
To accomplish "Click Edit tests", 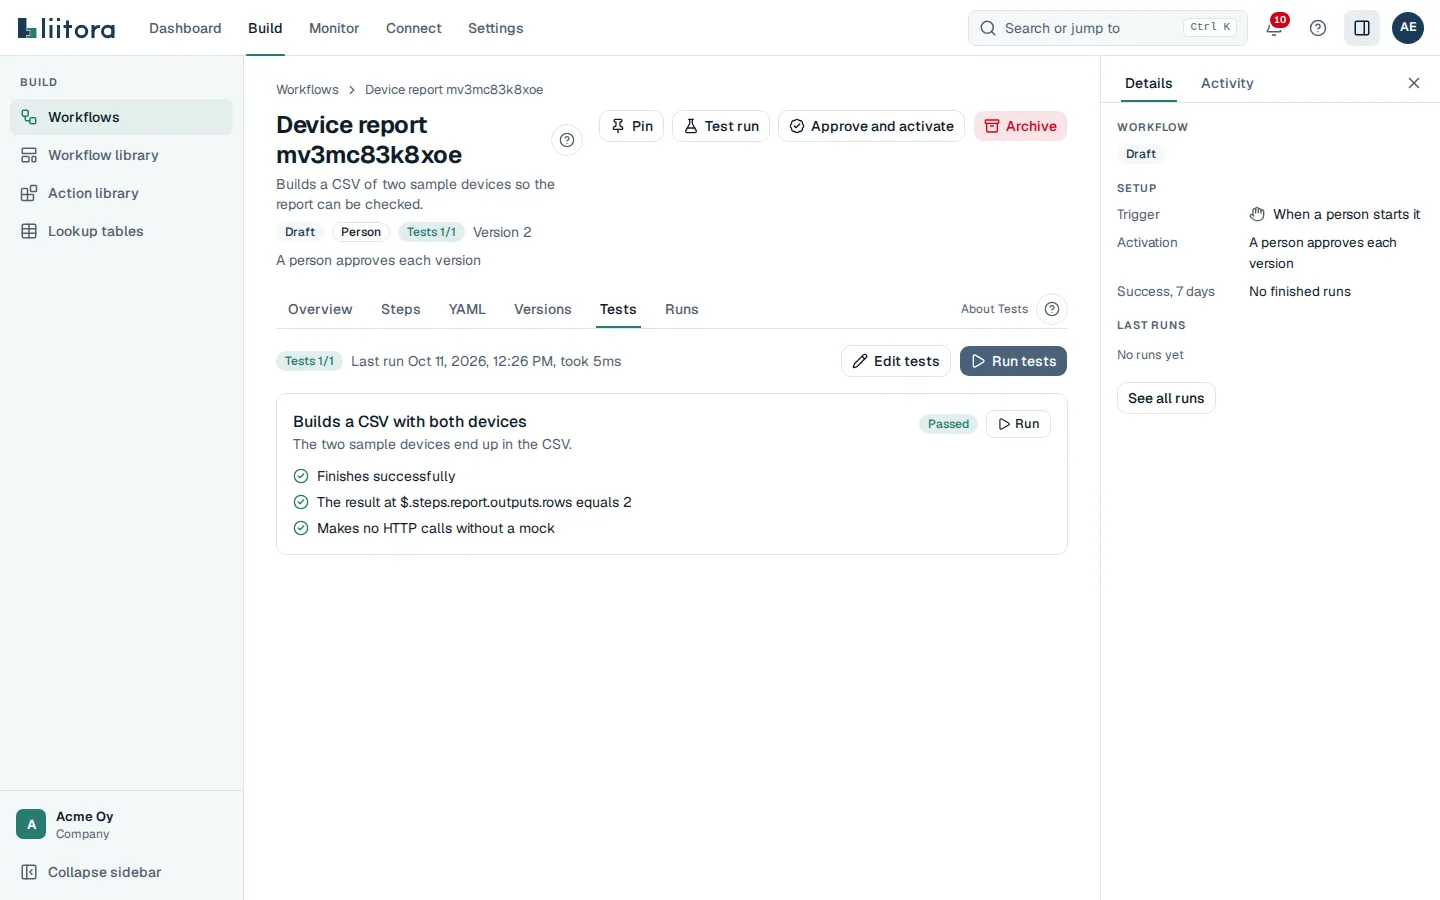I will tap(896, 361).
